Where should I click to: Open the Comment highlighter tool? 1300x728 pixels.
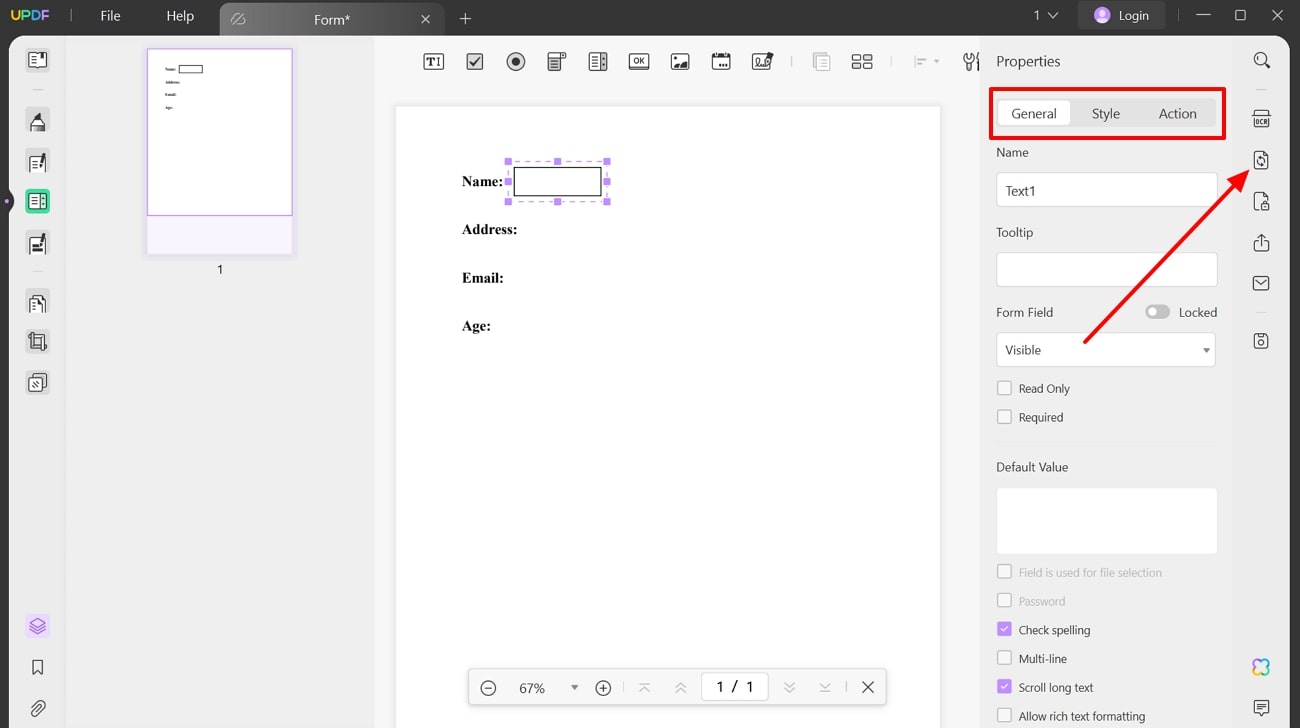[x=38, y=121]
